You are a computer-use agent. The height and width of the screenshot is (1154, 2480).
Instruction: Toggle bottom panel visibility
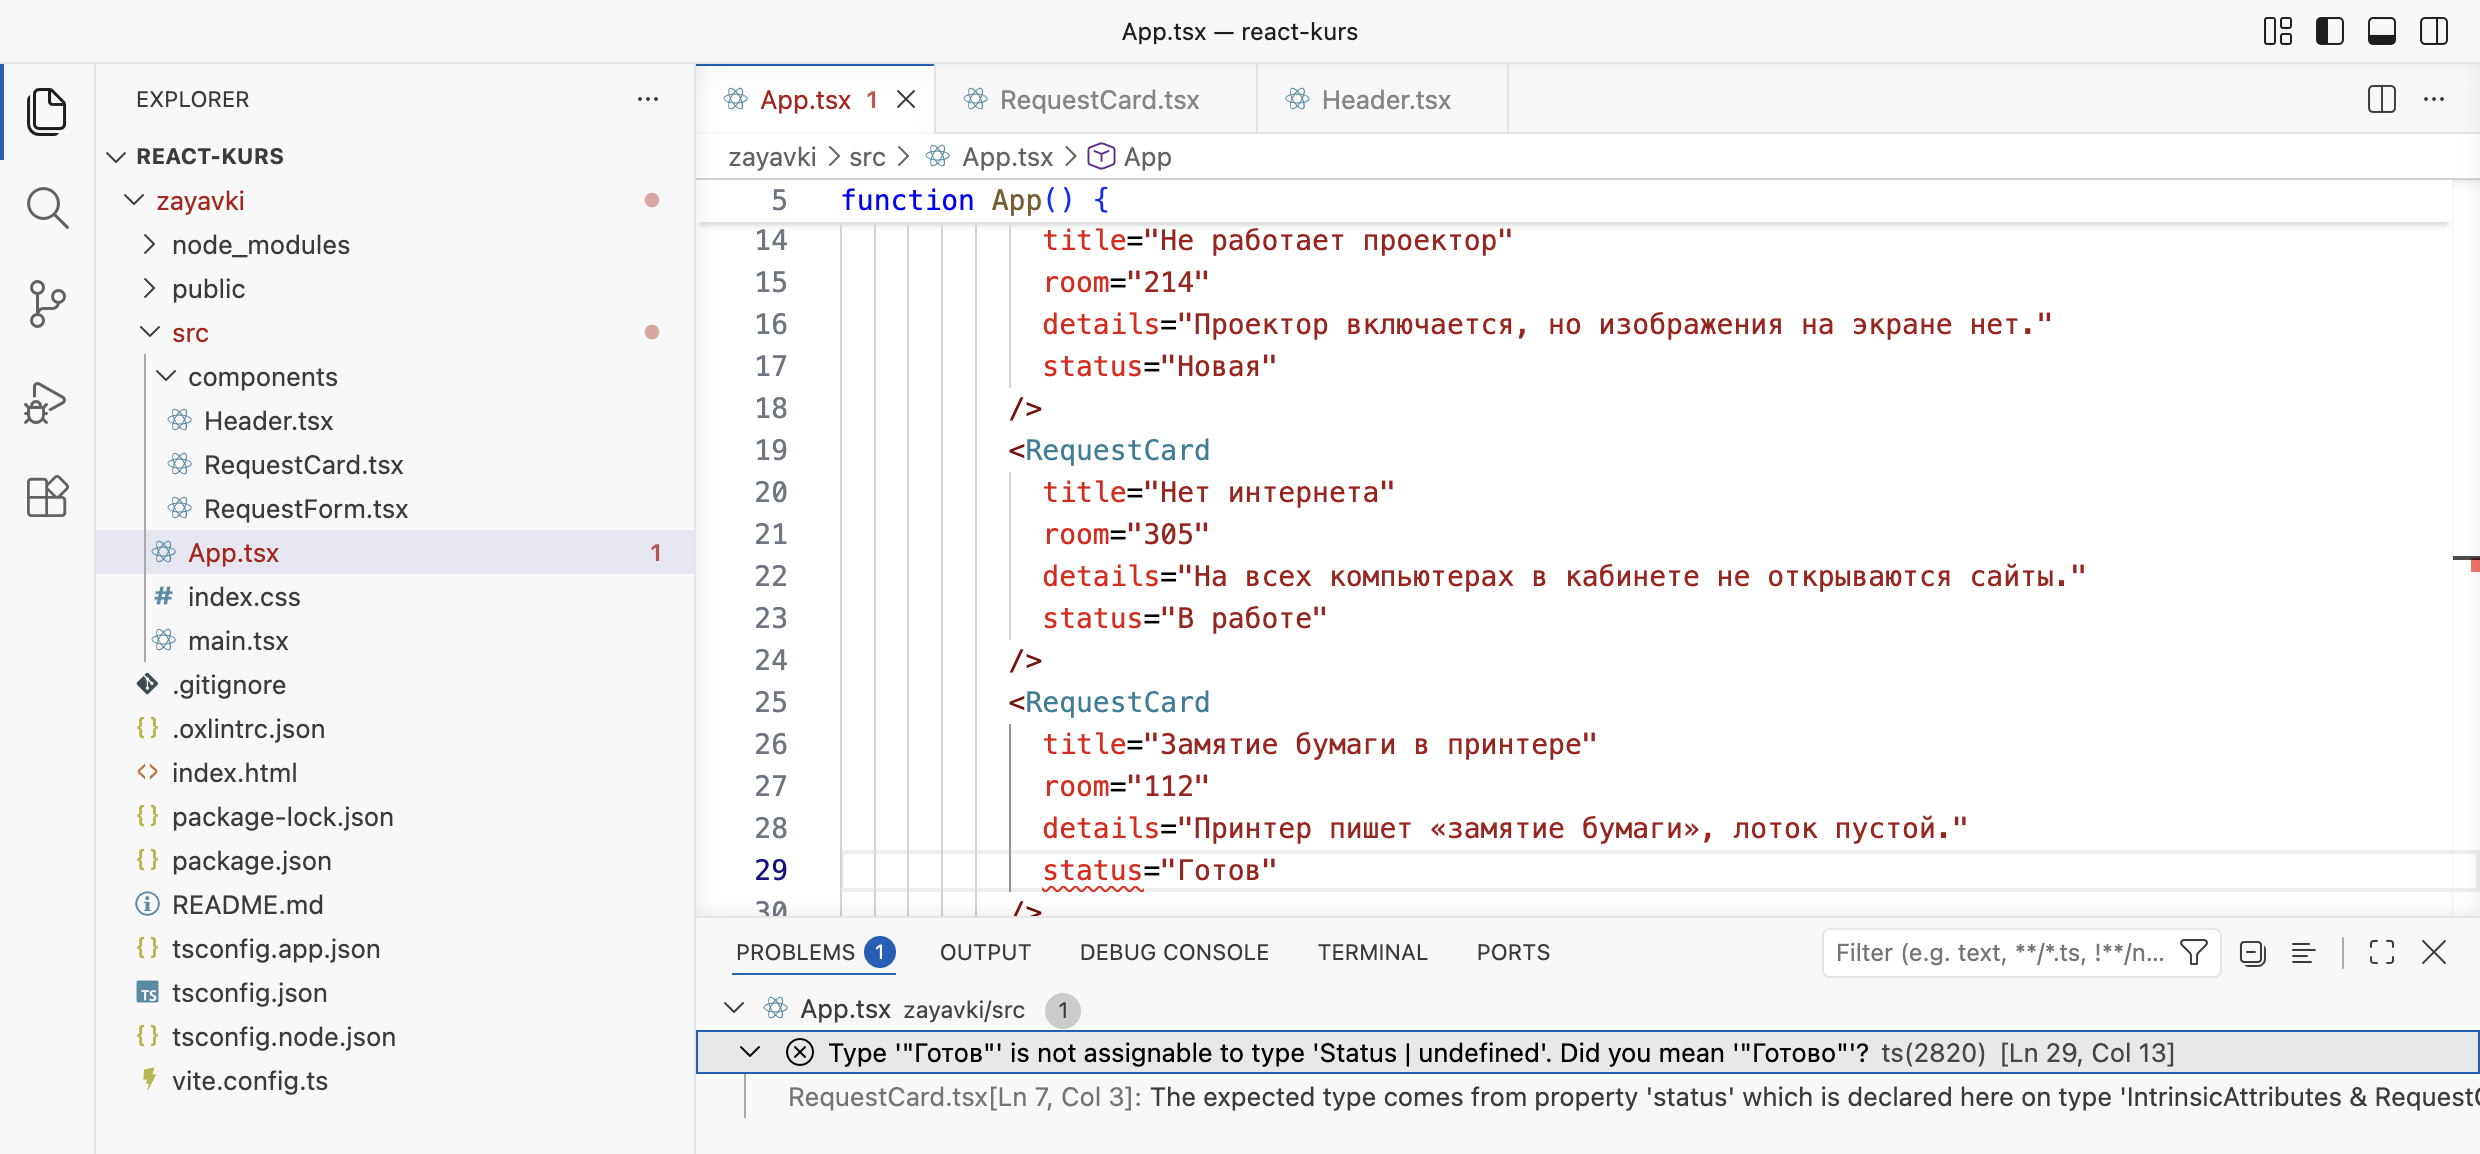pos(2382,31)
